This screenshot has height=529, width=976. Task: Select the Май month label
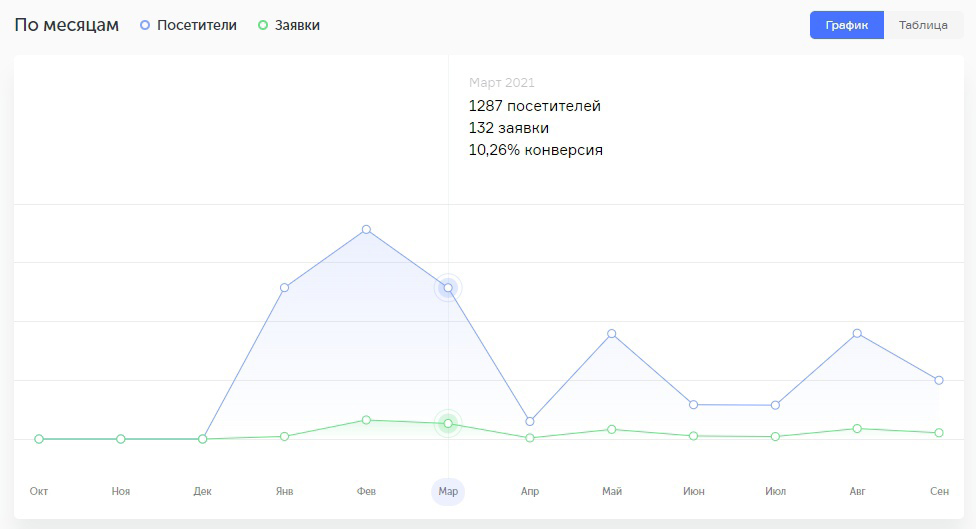coord(612,491)
